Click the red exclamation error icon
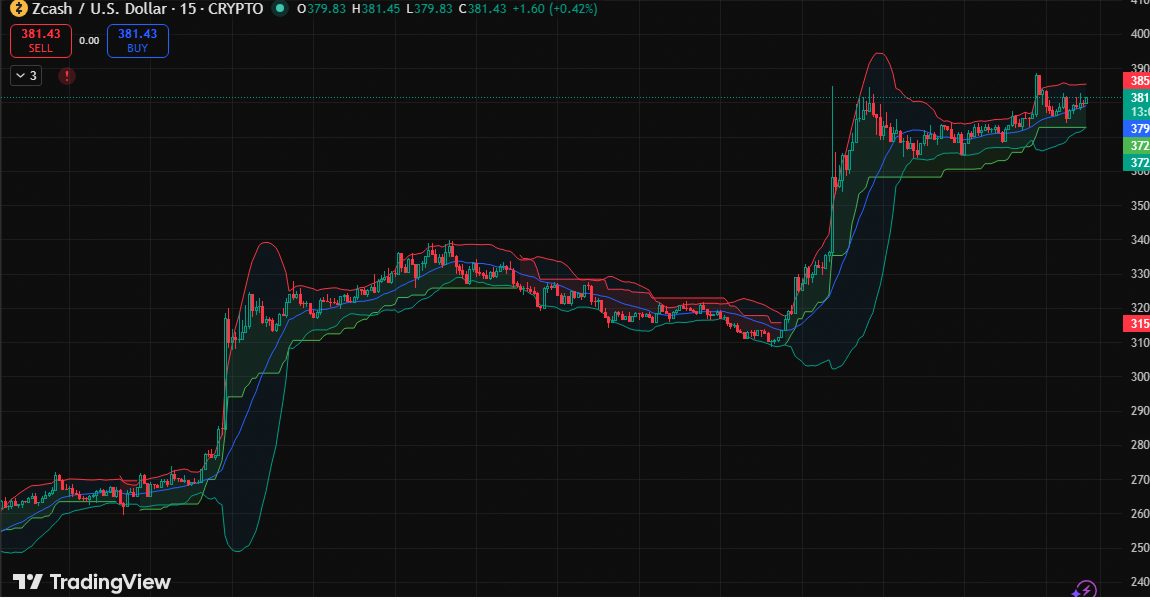Screen dimensions: 1150x600 [x=67, y=76]
